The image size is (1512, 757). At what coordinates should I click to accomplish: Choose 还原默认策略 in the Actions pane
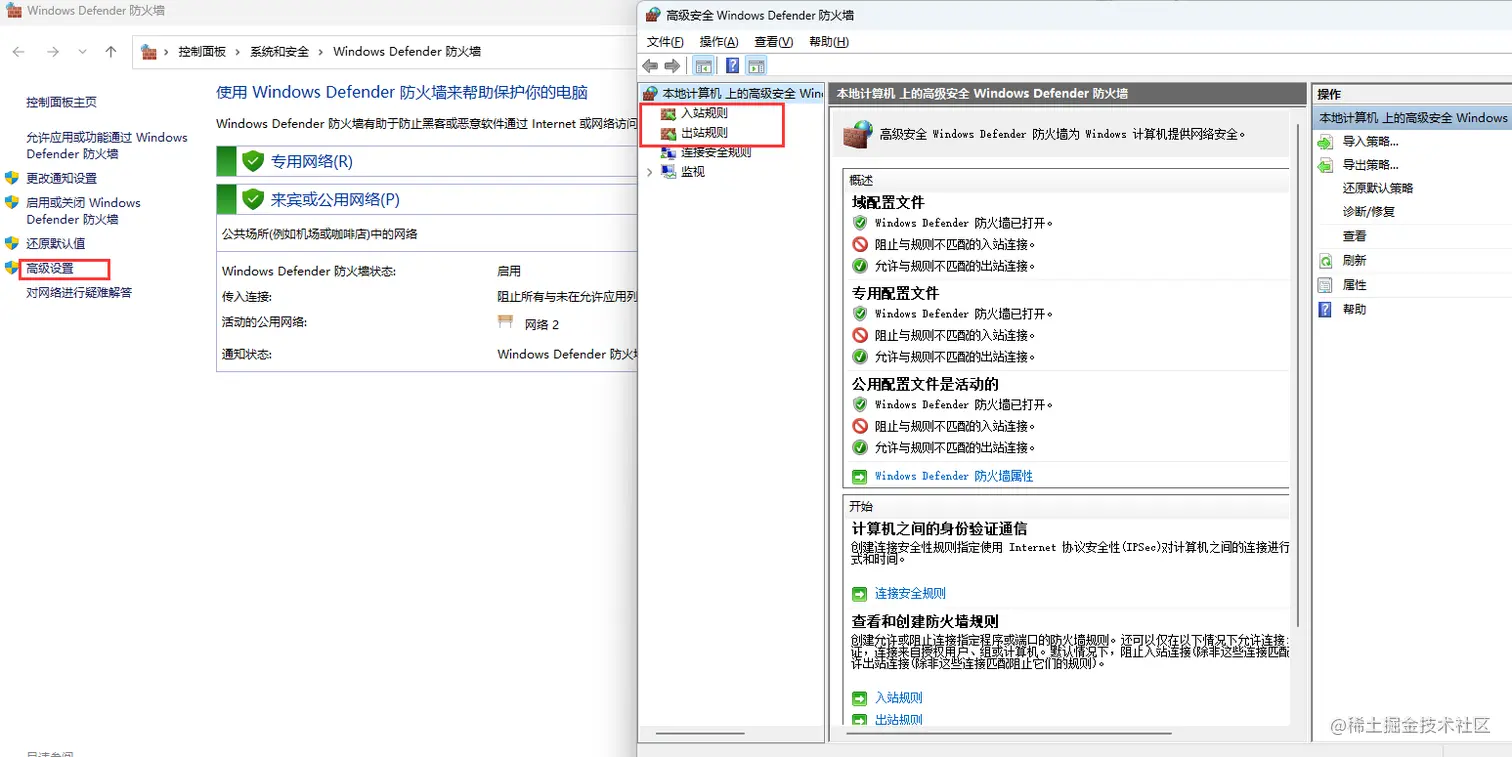click(1377, 188)
